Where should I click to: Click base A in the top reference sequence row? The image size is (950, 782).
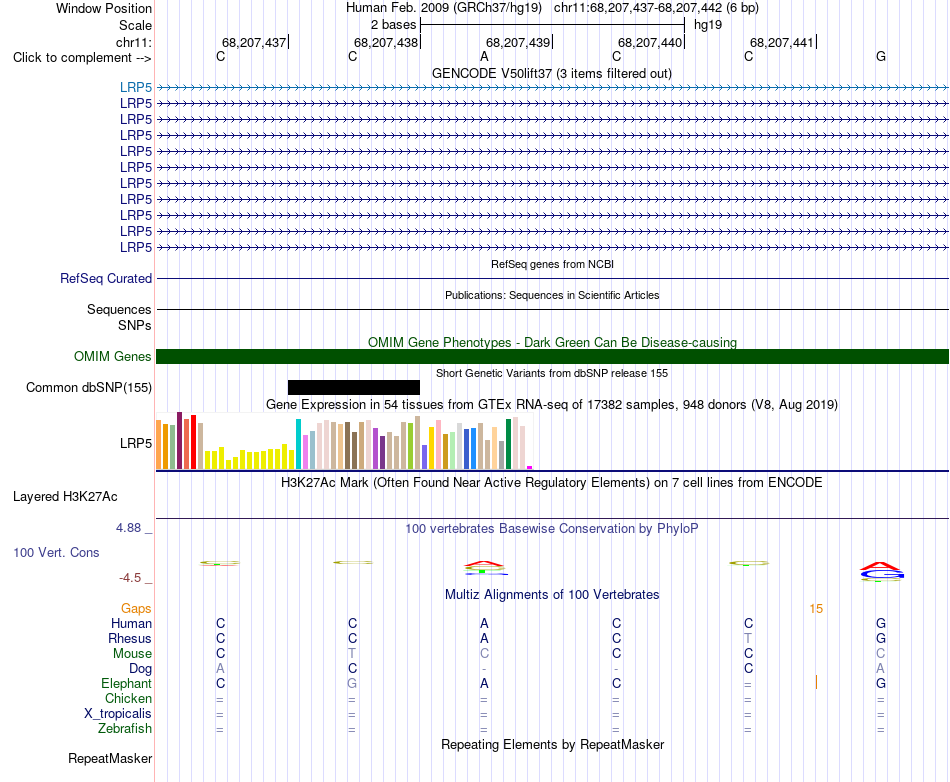tap(484, 56)
